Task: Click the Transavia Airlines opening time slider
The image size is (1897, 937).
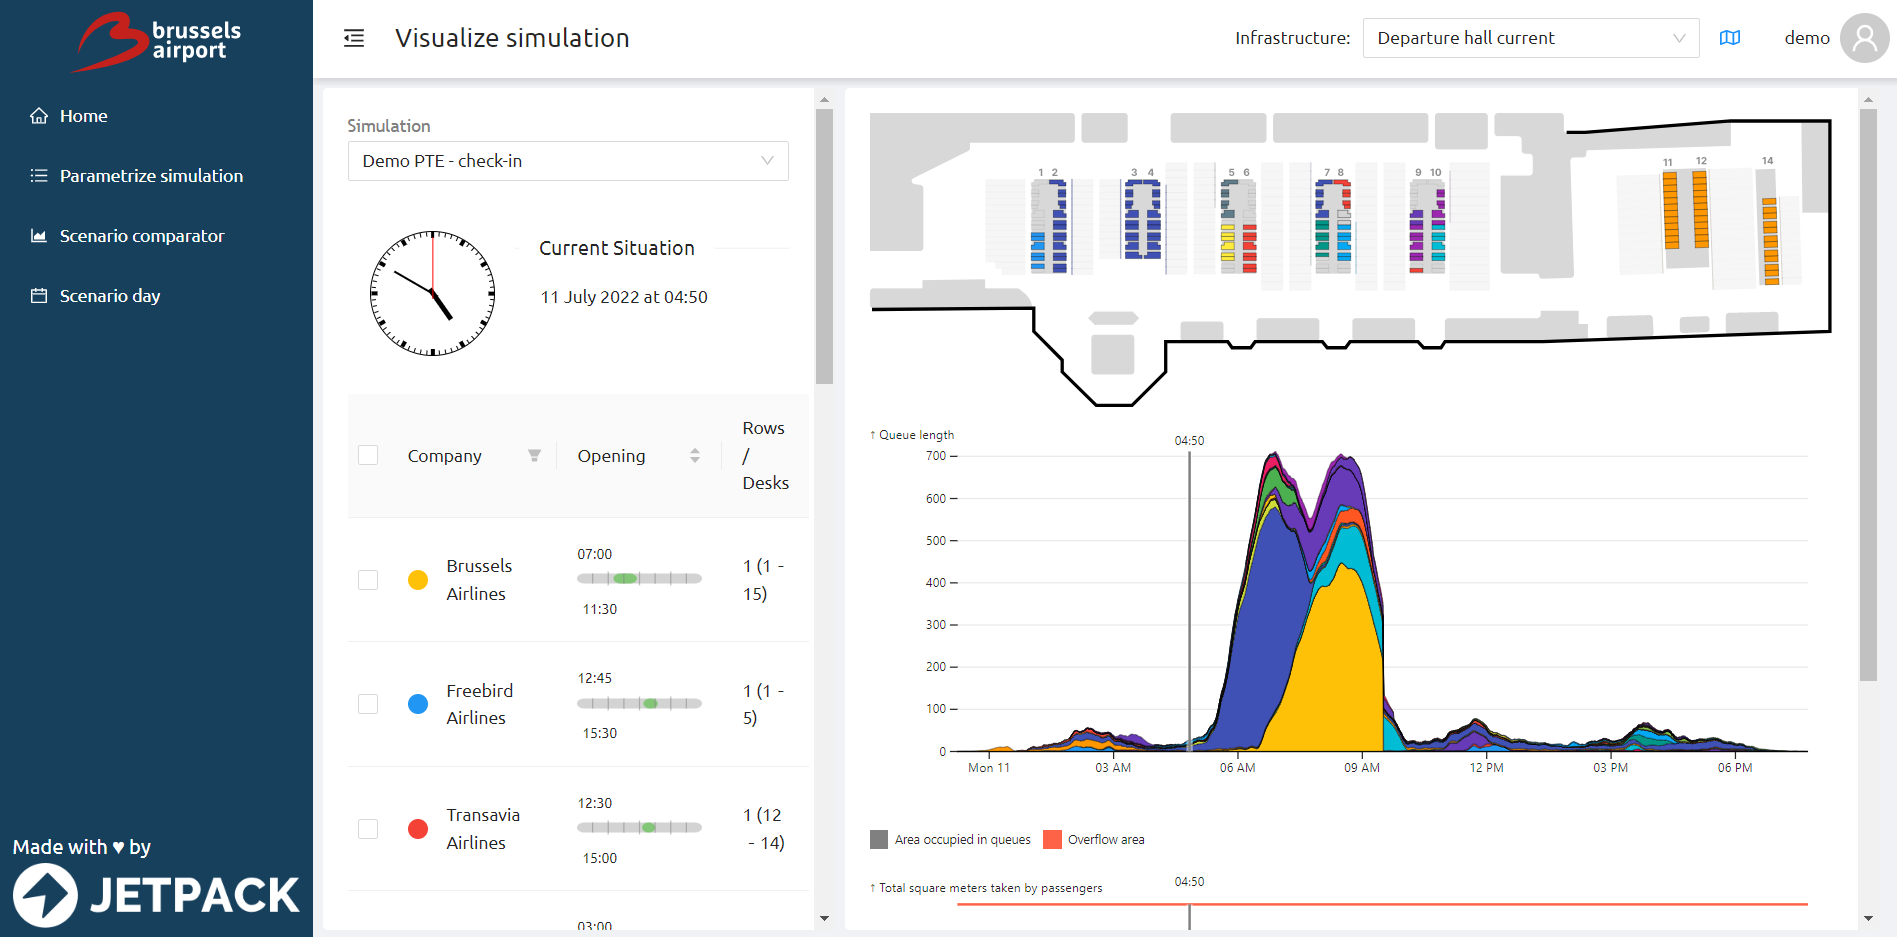Action: pyautogui.click(x=639, y=828)
